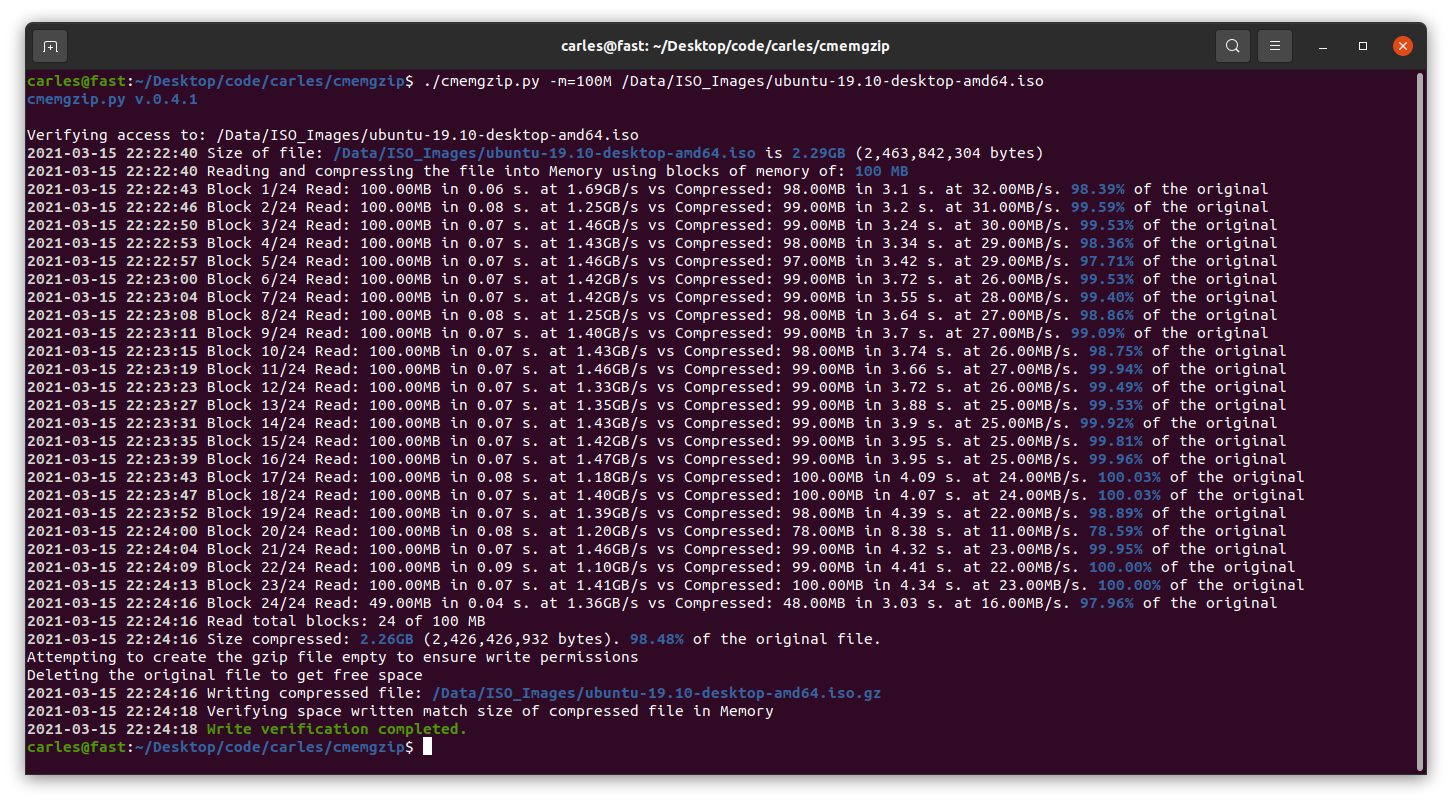Click 99.94% on the Block 11/24 line
Image resolution: width=1452 pixels, height=803 pixels.
click(1115, 369)
